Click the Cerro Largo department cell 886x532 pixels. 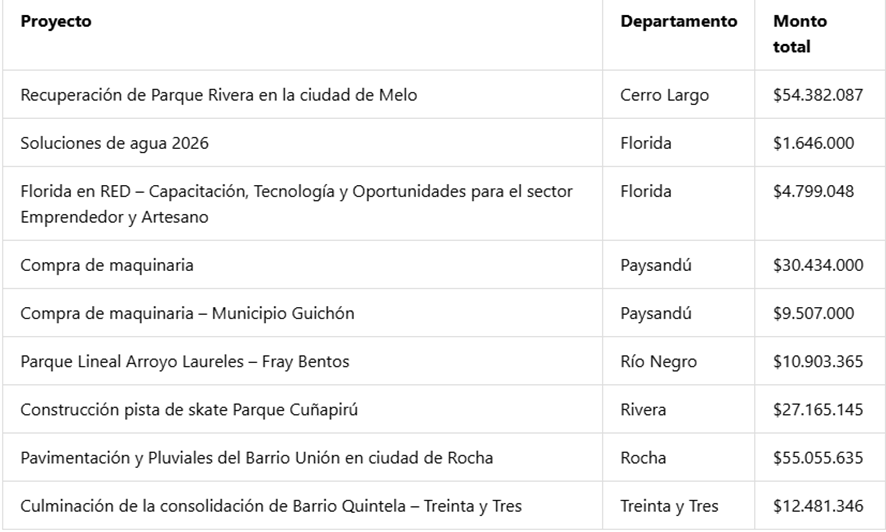[664, 95]
